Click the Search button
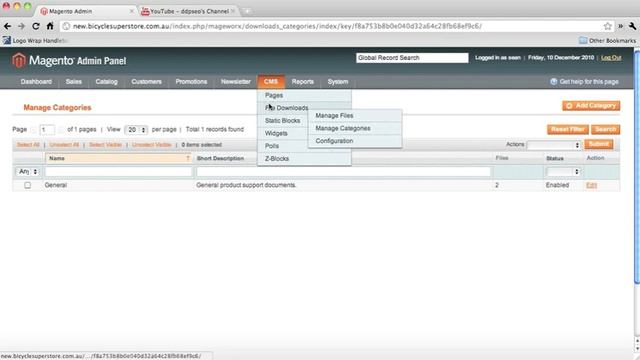The height and width of the screenshot is (360, 640). pyautogui.click(x=605, y=129)
